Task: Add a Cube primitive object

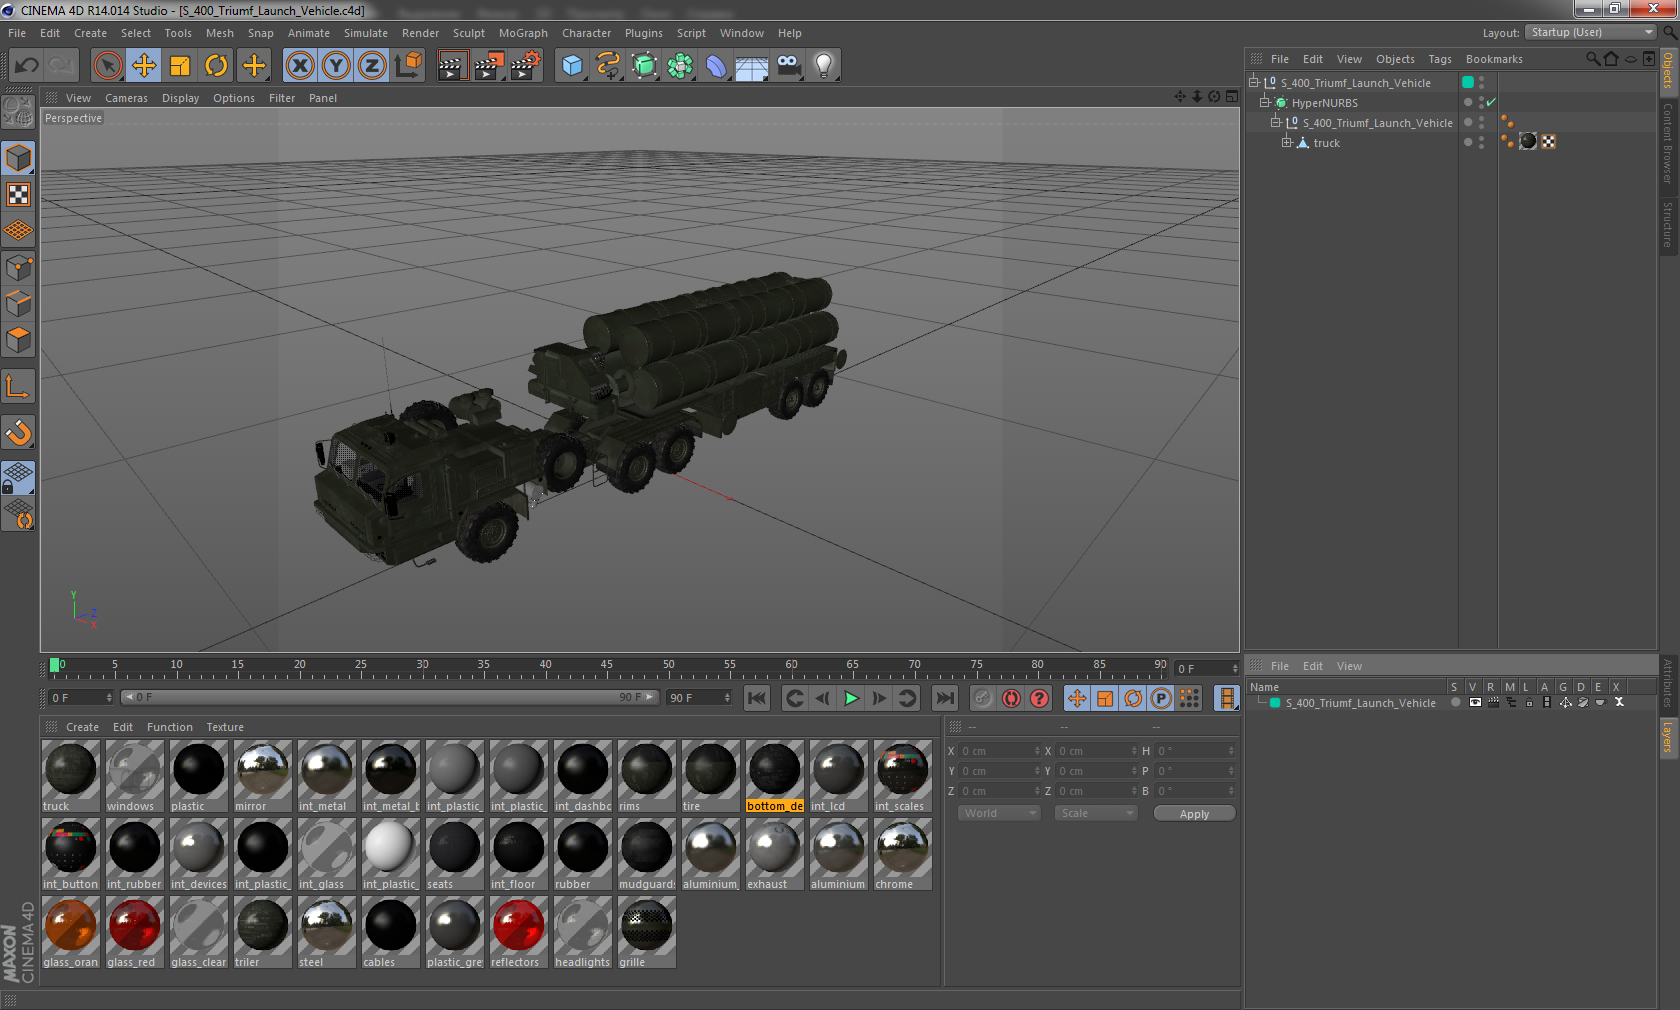Action: tap(572, 66)
